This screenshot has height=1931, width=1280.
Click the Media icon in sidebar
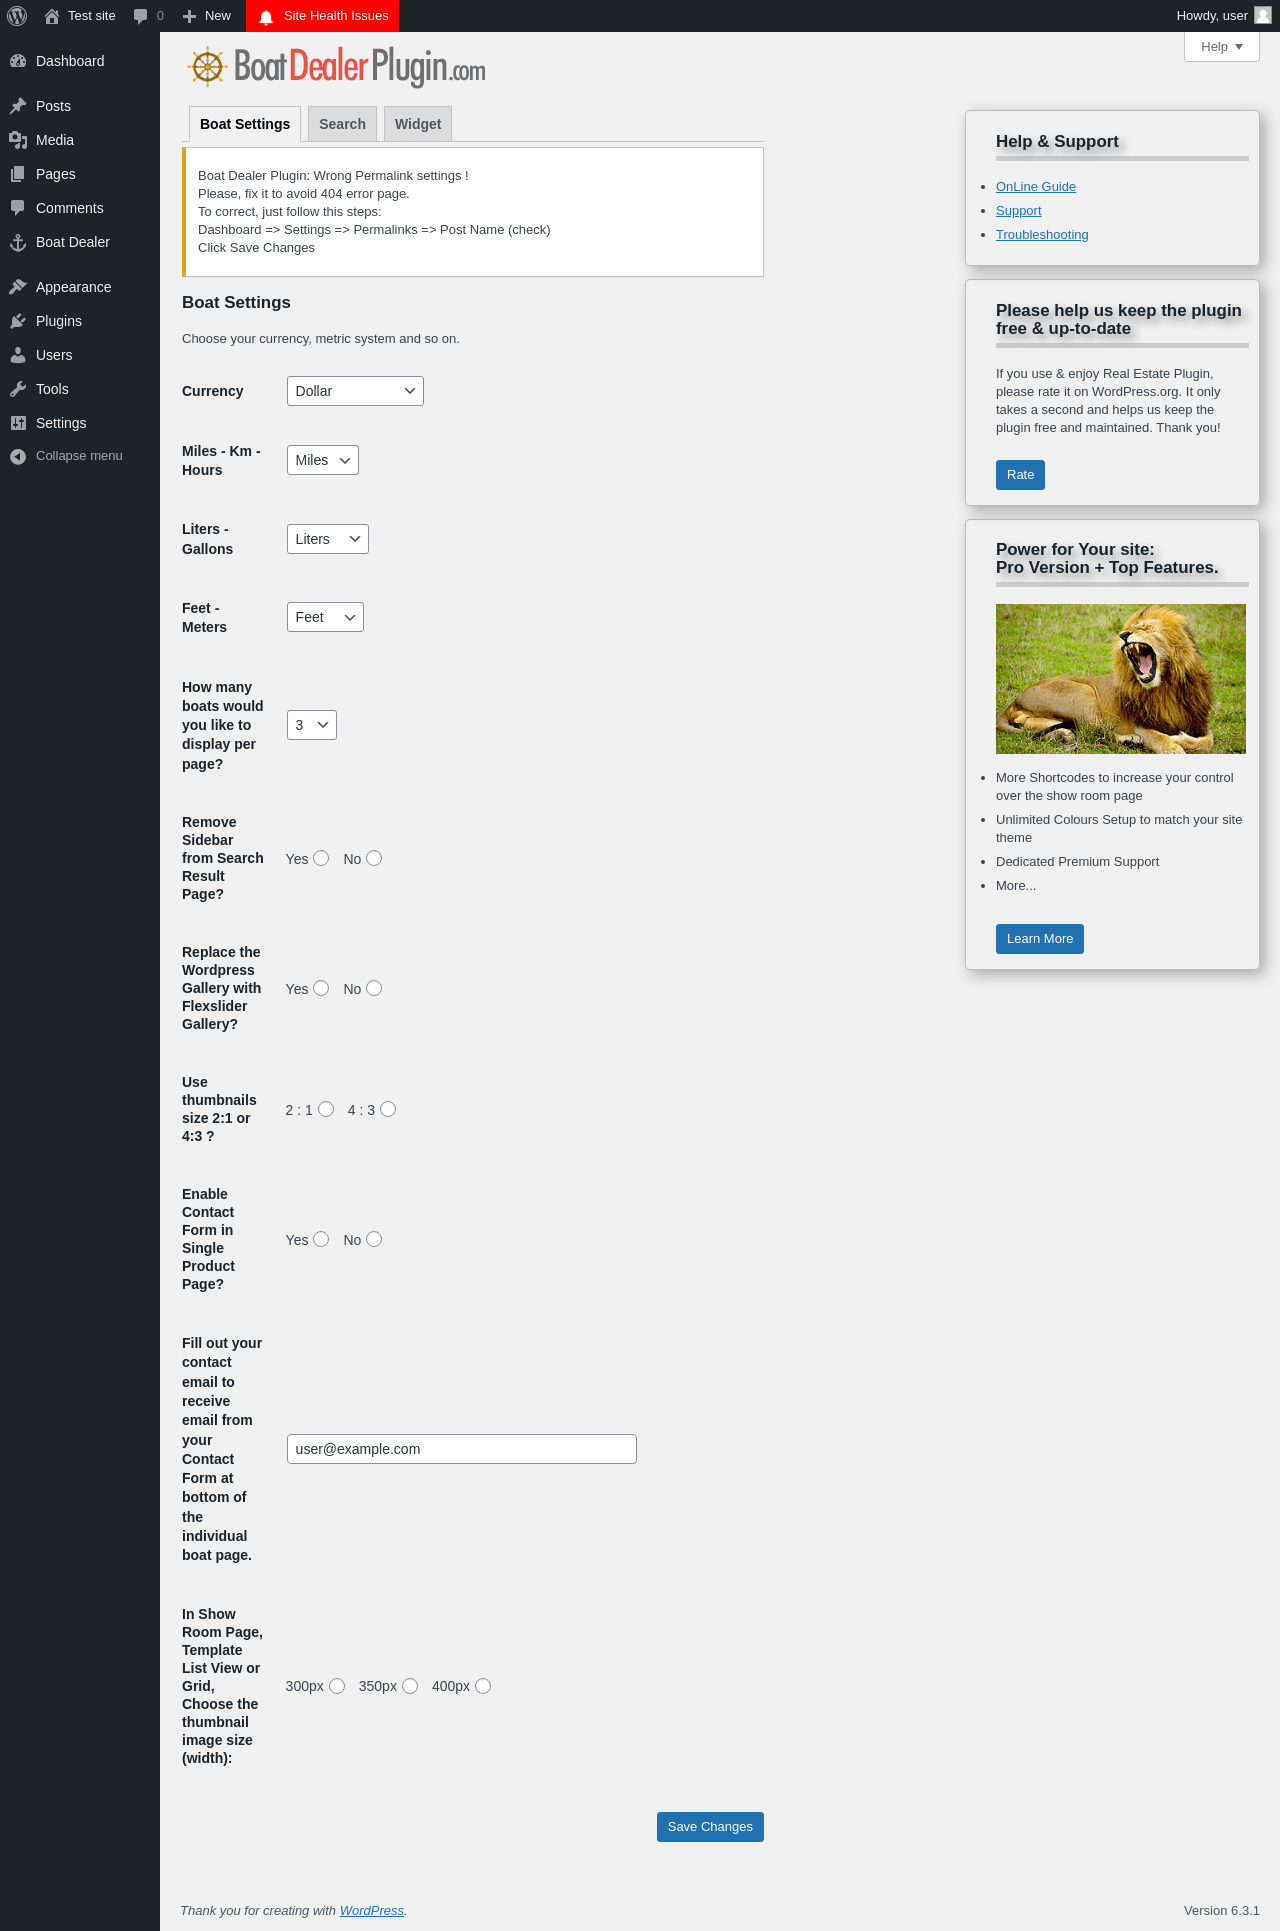pos(18,140)
